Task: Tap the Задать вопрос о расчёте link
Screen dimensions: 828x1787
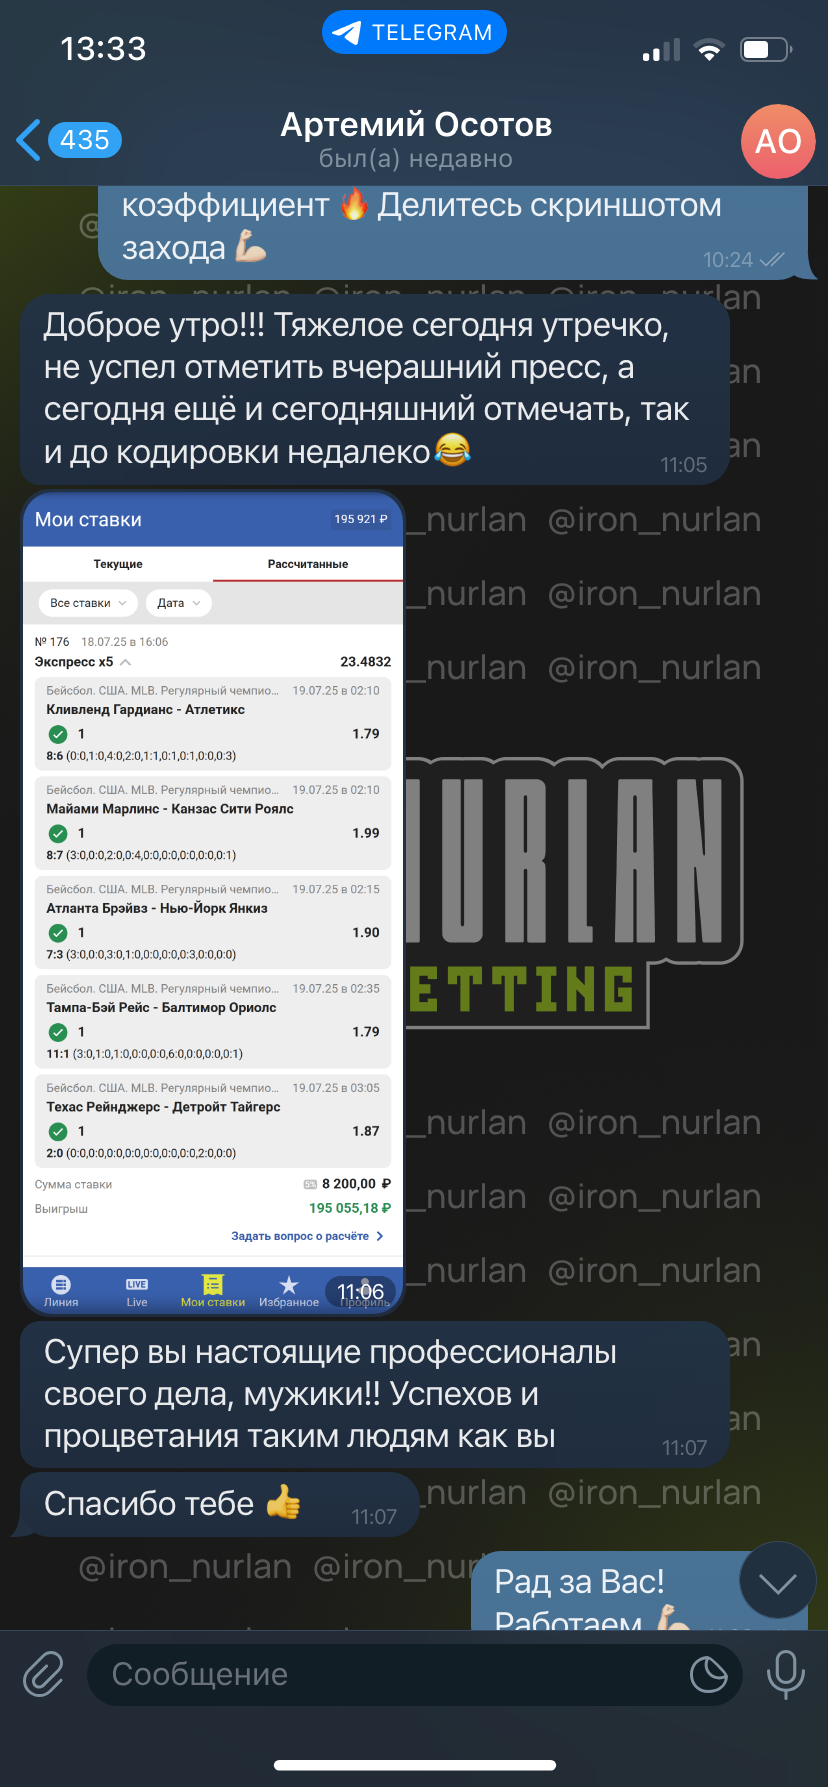Action: click(x=307, y=1236)
